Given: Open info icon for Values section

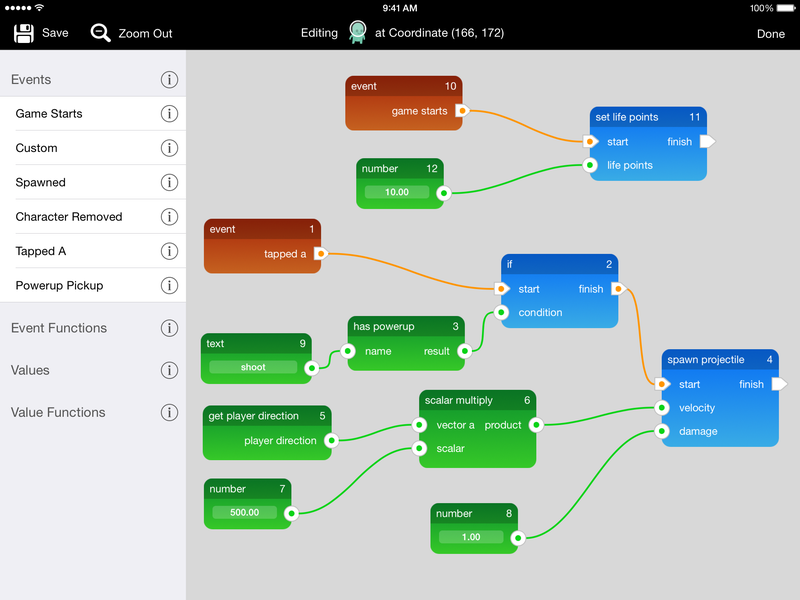Looking at the screenshot, I should (169, 370).
